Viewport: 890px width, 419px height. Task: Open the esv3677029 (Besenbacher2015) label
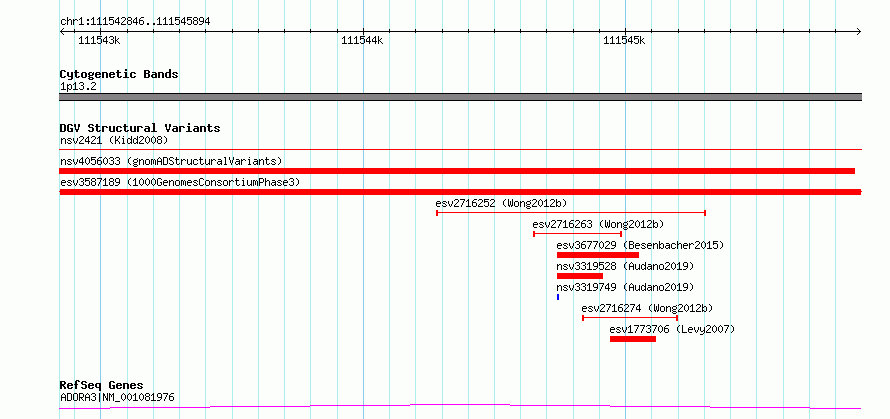640,245
